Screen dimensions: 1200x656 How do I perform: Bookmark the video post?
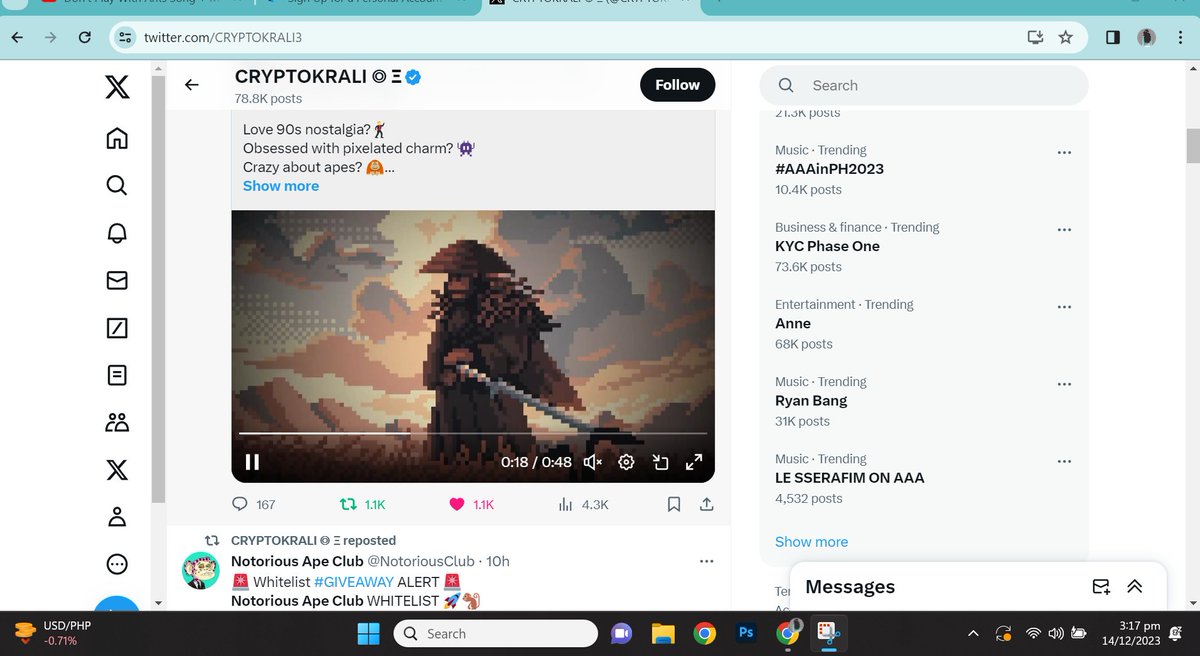point(674,505)
